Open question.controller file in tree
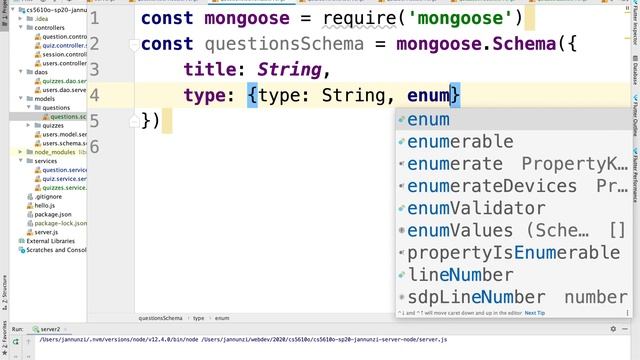 point(61,37)
